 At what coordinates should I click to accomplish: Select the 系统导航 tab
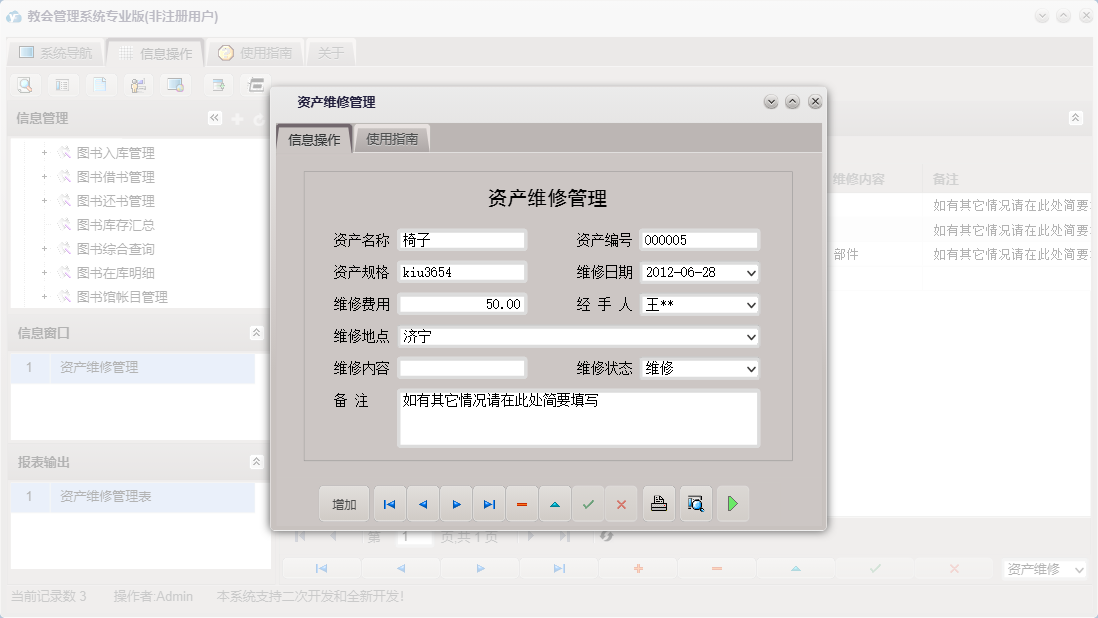[55, 51]
